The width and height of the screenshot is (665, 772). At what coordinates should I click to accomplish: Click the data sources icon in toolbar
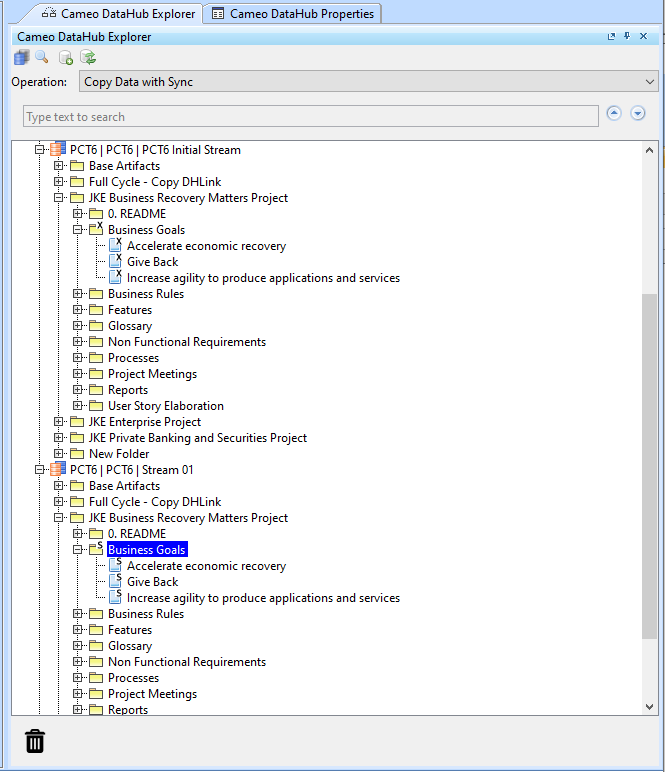tap(21, 58)
